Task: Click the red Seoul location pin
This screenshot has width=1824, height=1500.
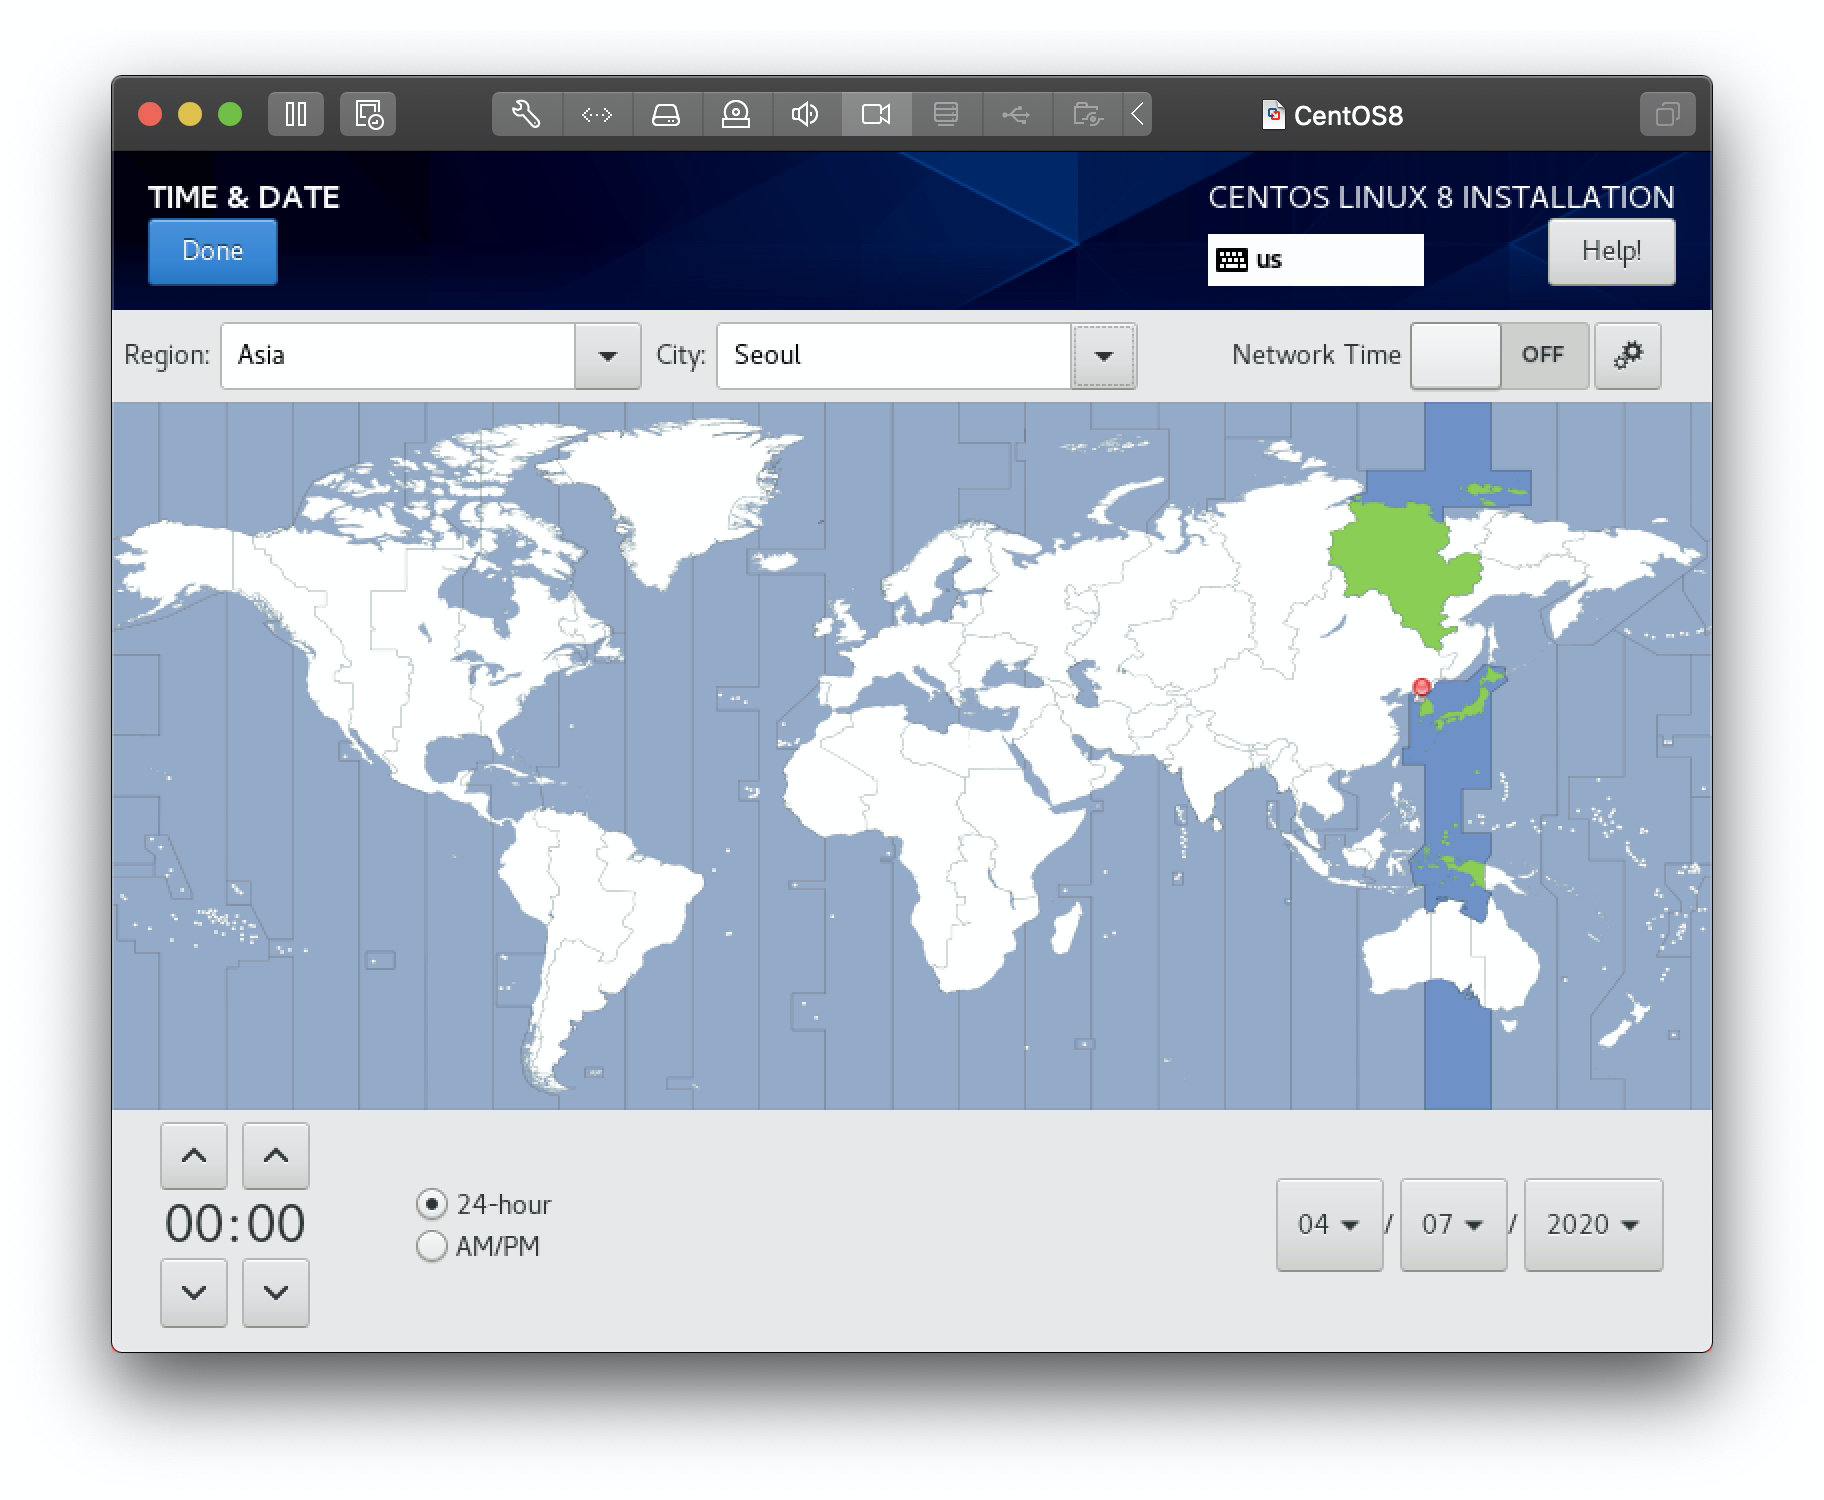Action: [x=1421, y=687]
